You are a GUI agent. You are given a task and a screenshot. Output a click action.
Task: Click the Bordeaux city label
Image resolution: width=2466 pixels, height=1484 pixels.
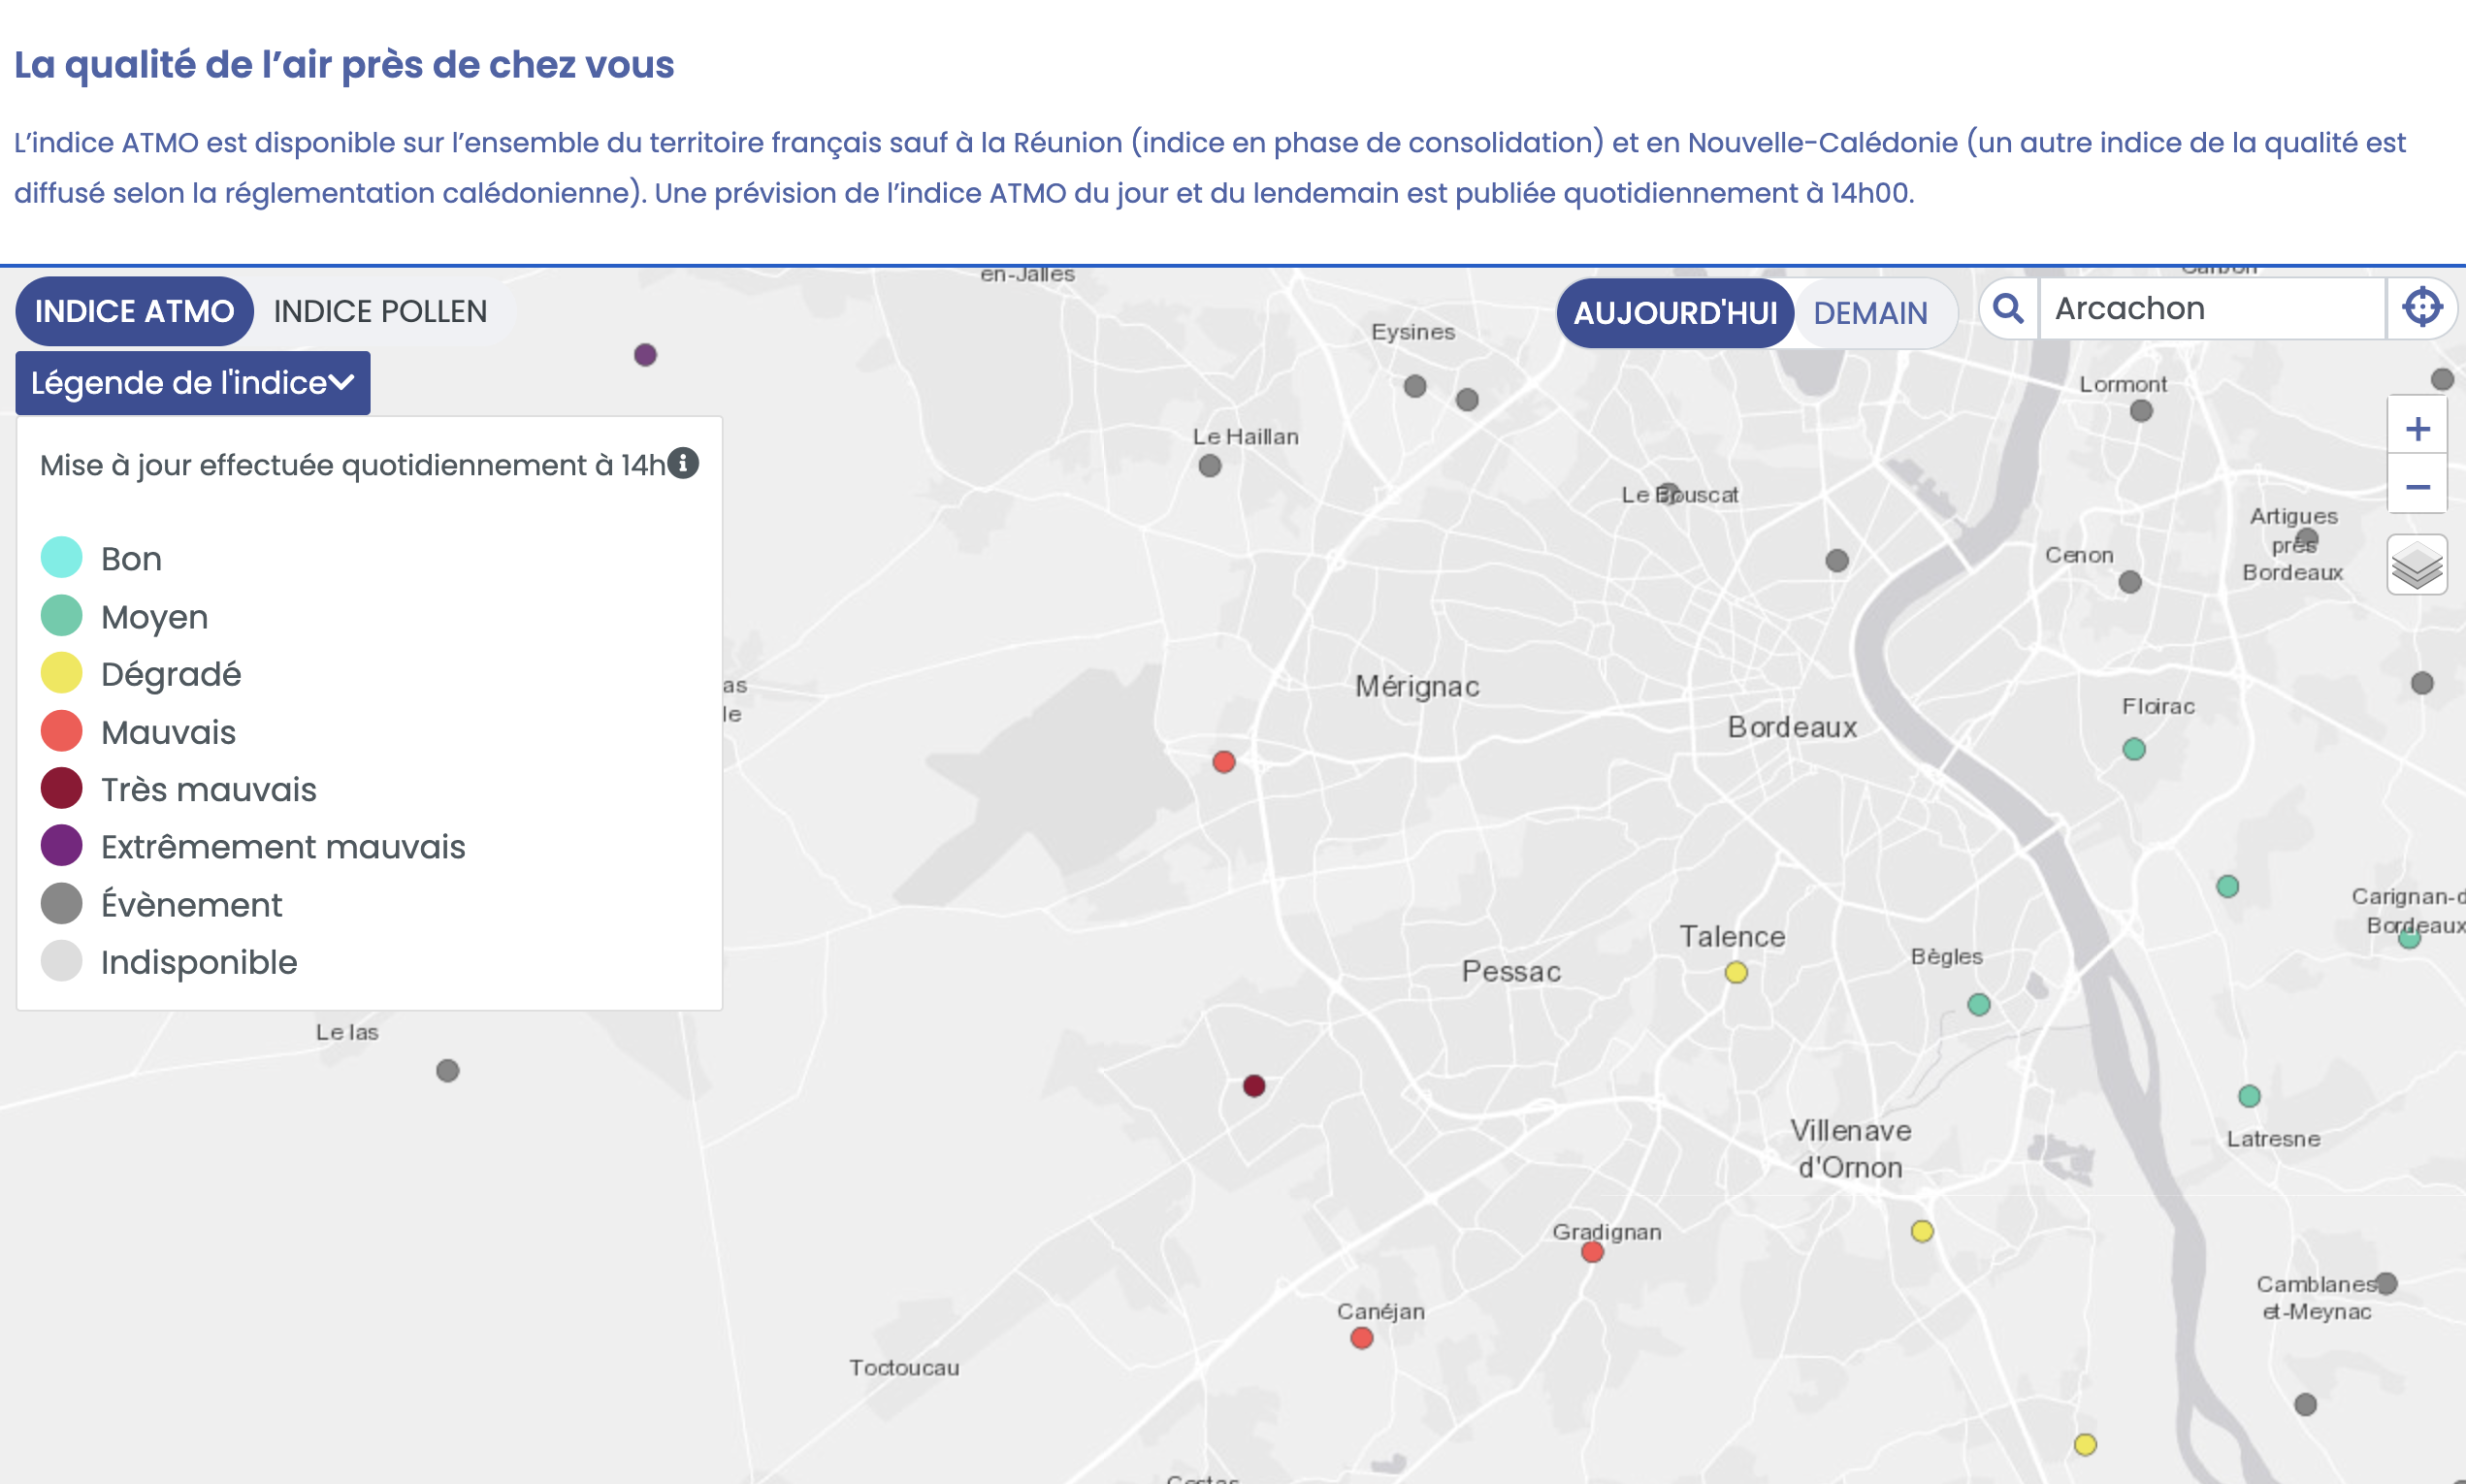(x=1792, y=727)
